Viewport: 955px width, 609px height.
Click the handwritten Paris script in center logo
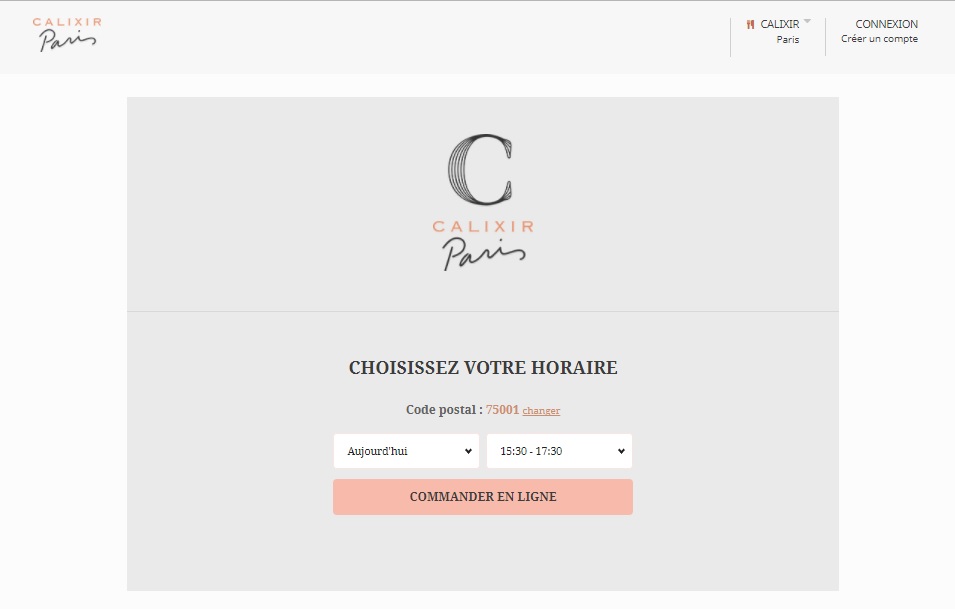click(483, 253)
